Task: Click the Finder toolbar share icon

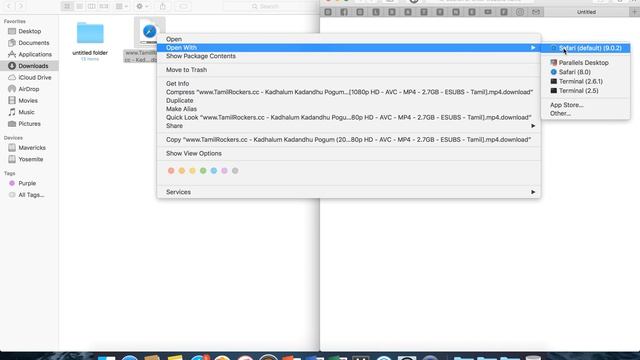Action: pos(163,6)
